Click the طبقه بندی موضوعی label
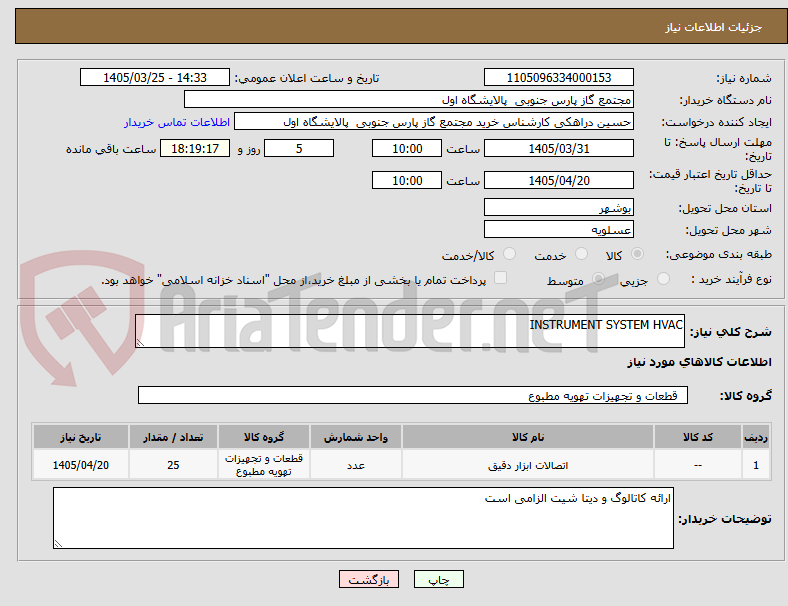788x606 pixels. tap(719, 254)
